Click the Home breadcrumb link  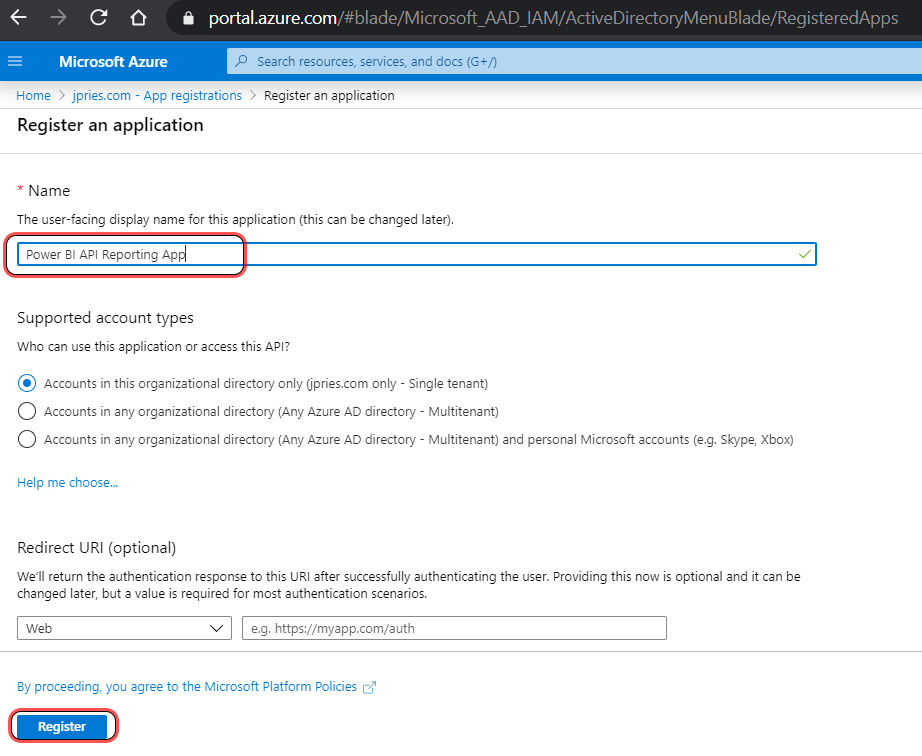(33, 96)
